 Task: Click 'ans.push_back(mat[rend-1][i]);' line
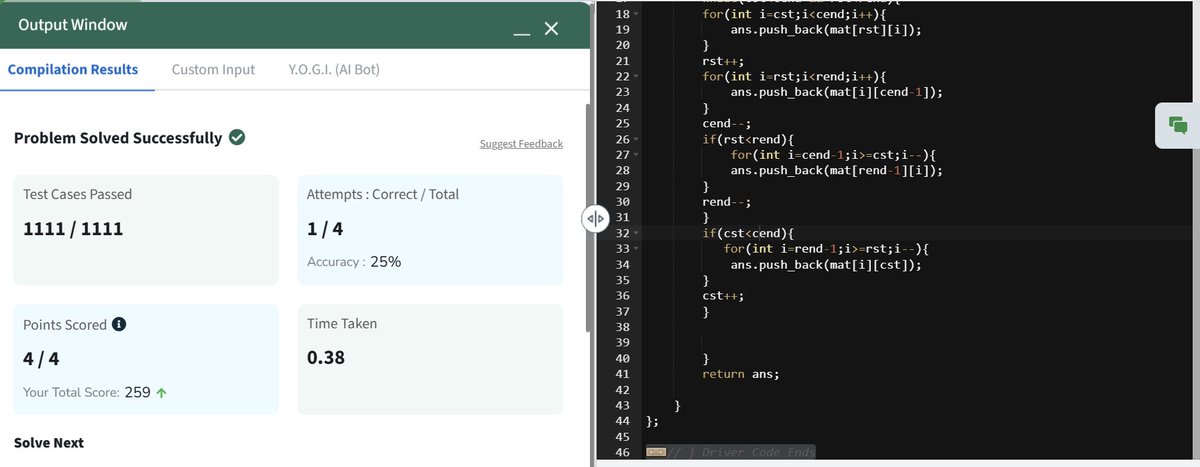(837, 170)
